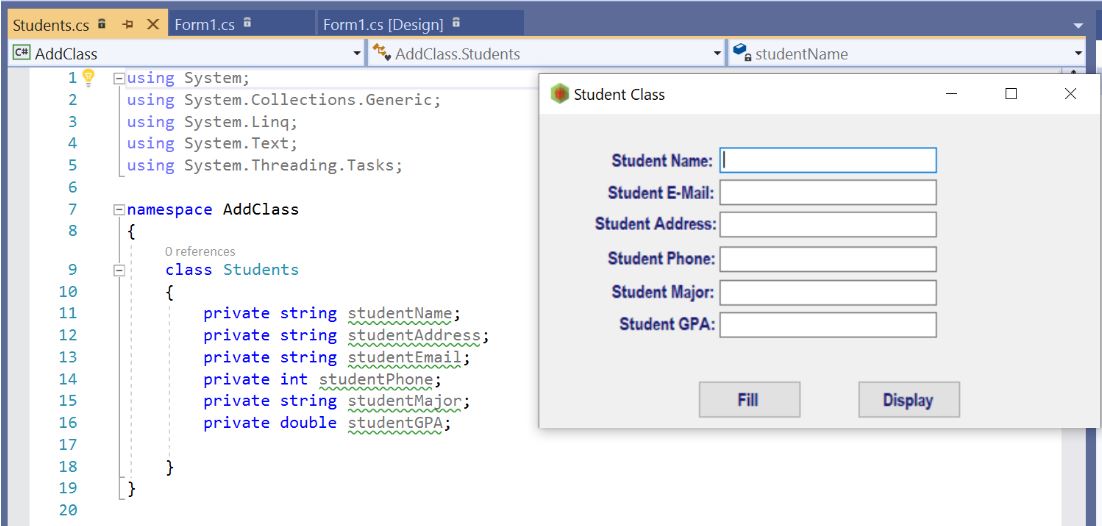1102x526 pixels.
Task: Click the Student Class window app icon
Action: [x=559, y=94]
